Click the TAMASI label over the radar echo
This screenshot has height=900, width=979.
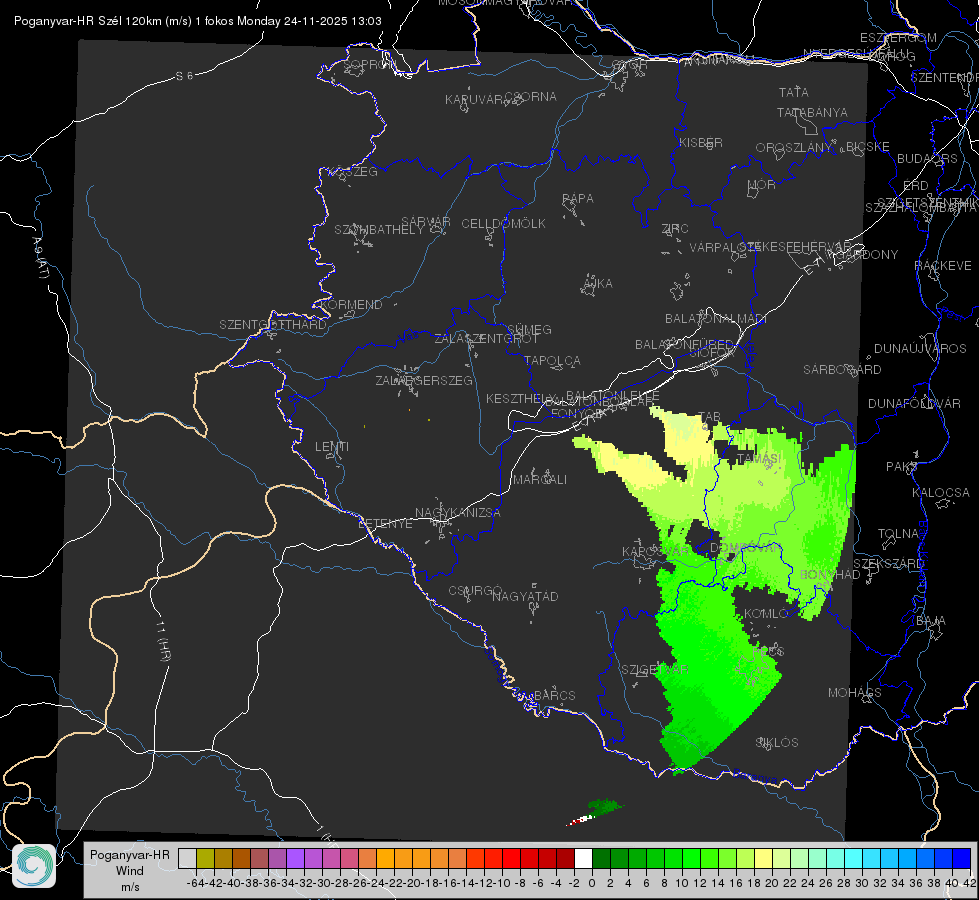point(759,459)
